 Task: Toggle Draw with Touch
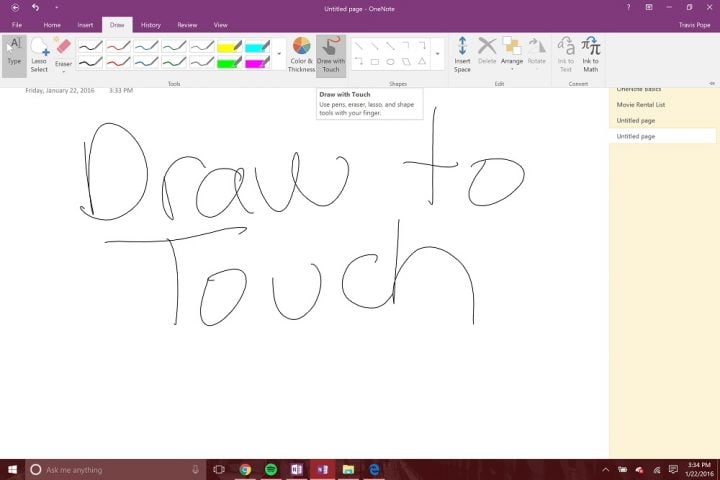point(331,56)
